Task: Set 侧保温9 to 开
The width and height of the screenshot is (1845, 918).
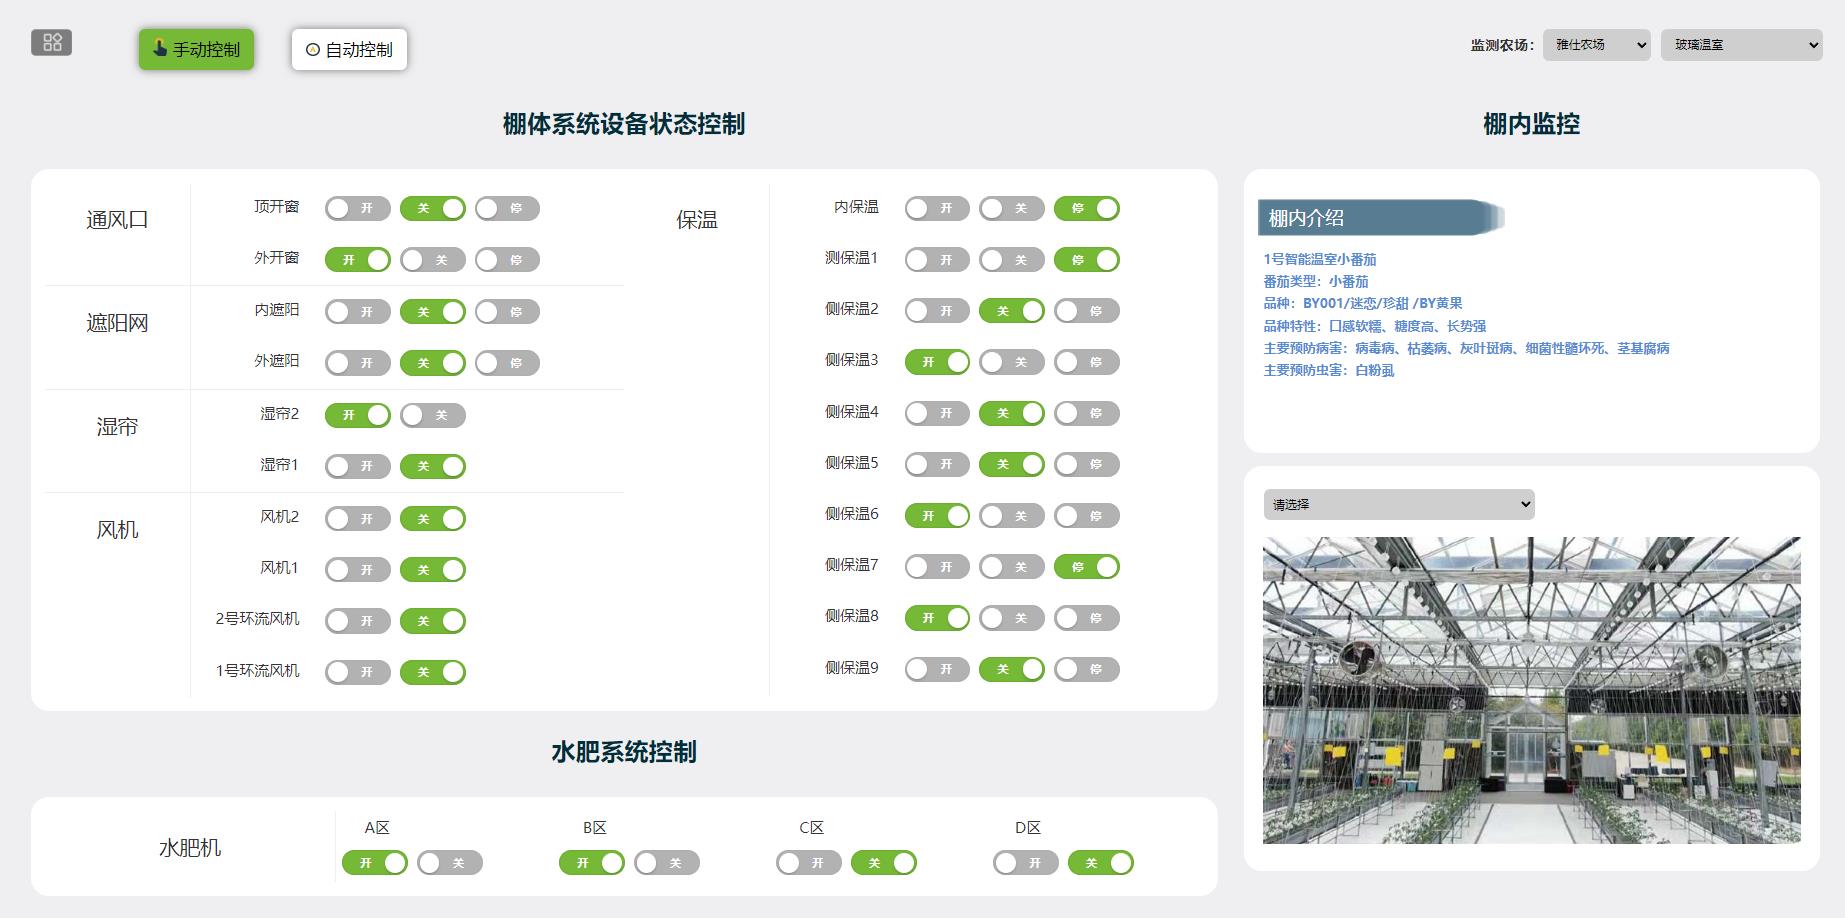Action: coord(937,669)
